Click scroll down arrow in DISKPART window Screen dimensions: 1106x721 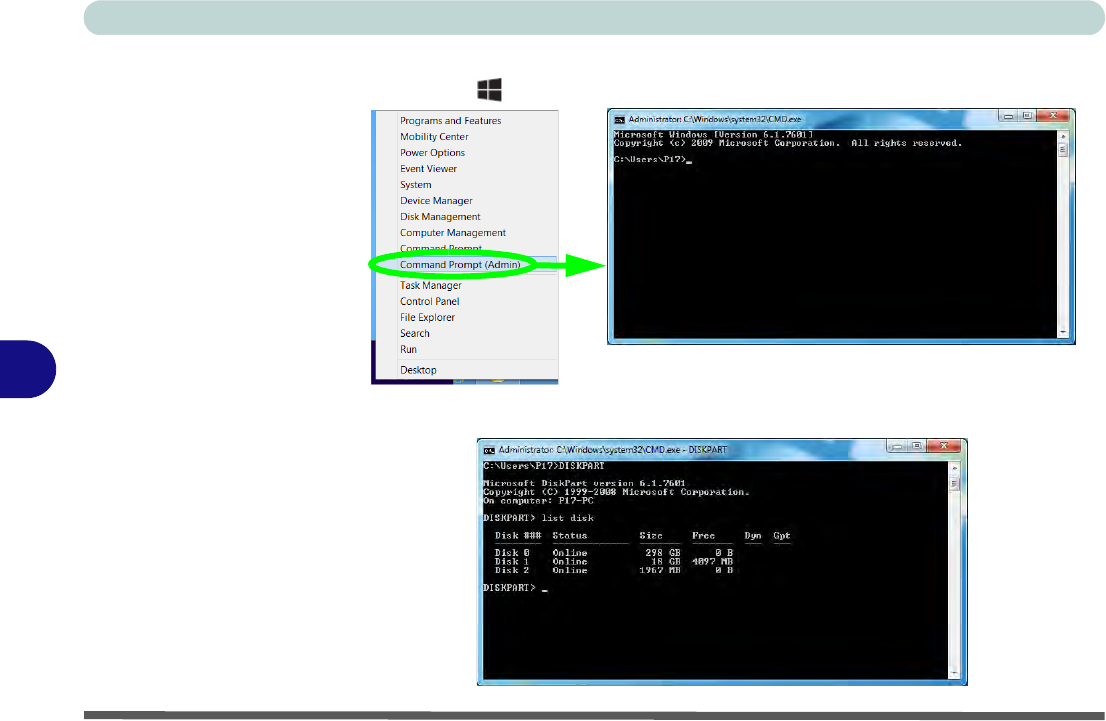point(954,674)
